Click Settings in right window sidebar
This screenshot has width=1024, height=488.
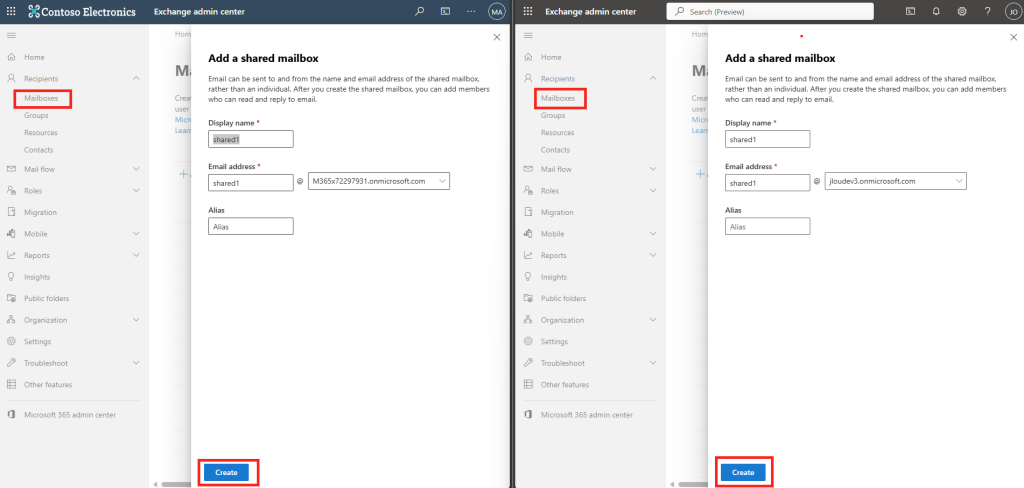(554, 342)
